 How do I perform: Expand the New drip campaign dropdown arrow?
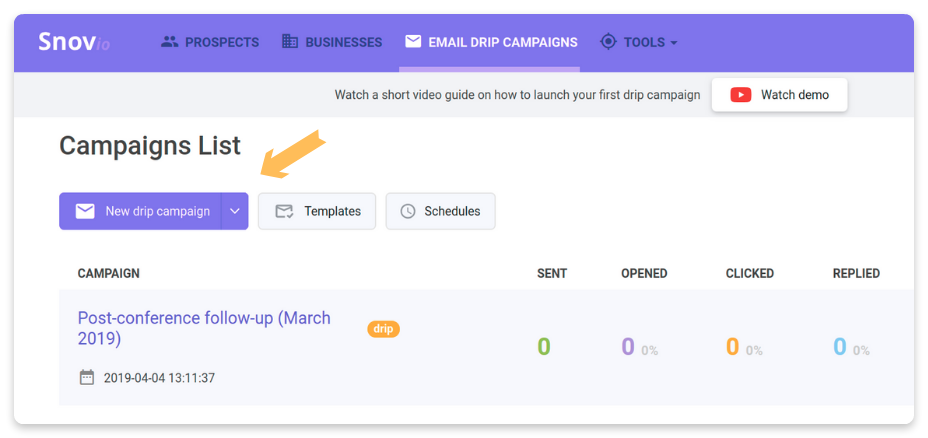point(235,211)
